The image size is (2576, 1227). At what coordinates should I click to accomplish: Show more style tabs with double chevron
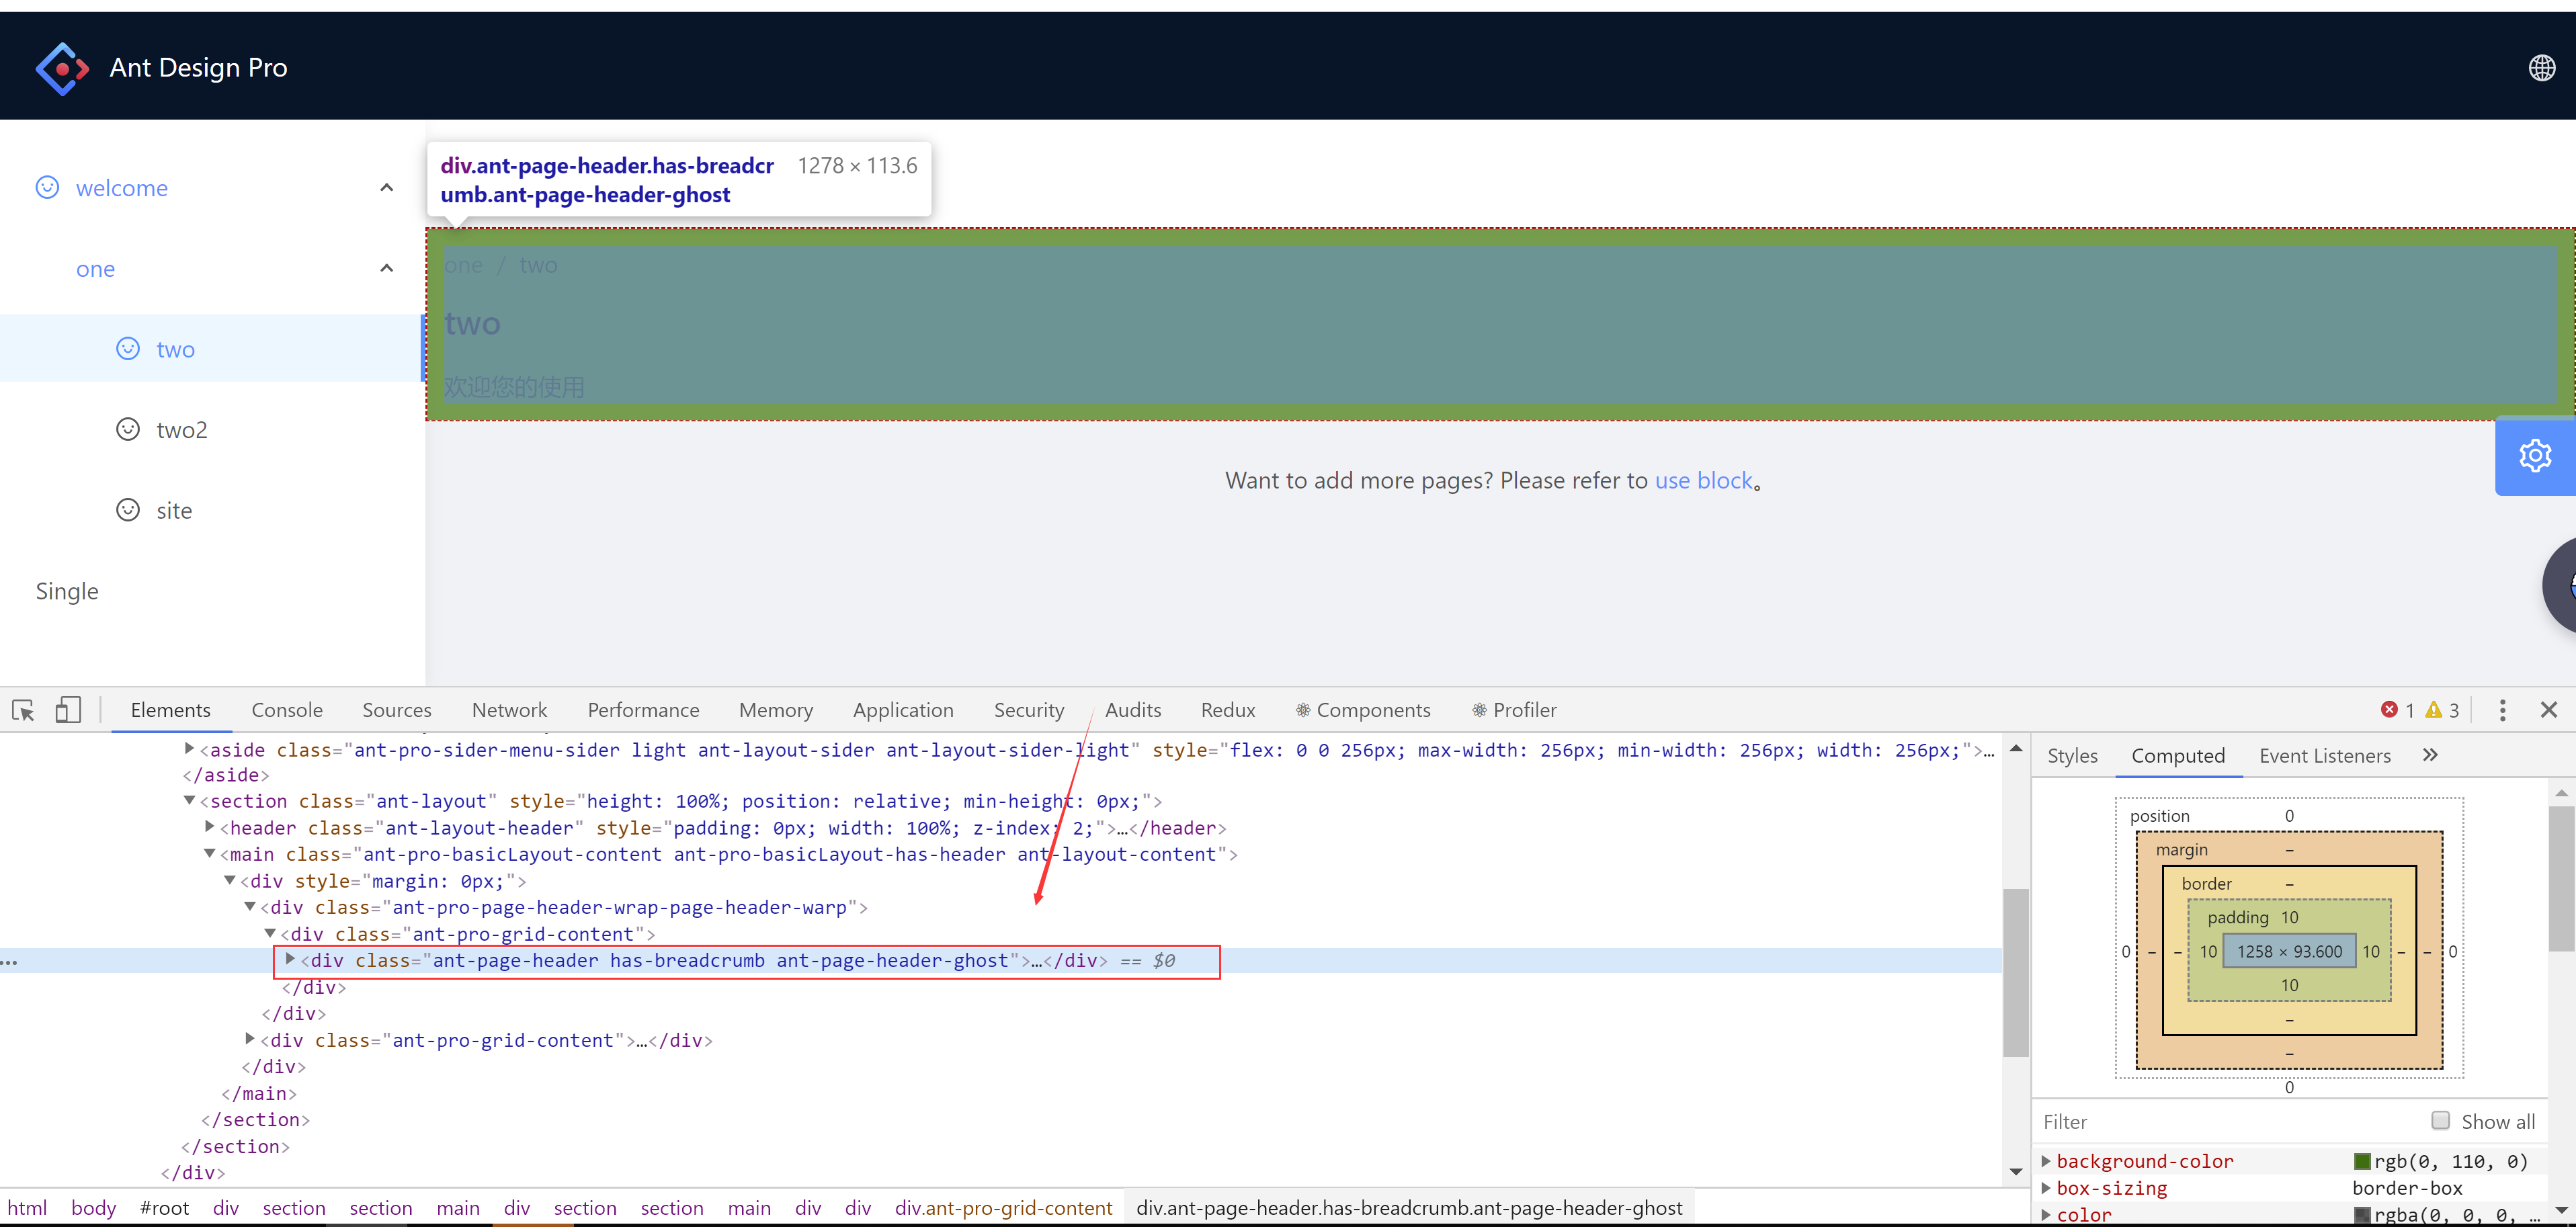coord(2430,756)
